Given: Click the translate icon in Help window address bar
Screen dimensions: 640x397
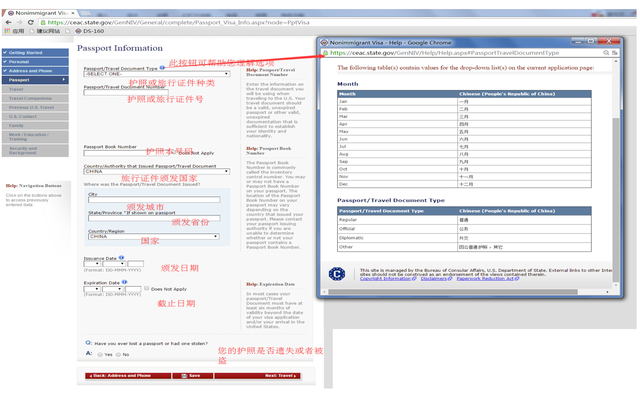Looking at the screenshot, I should pos(614,53).
